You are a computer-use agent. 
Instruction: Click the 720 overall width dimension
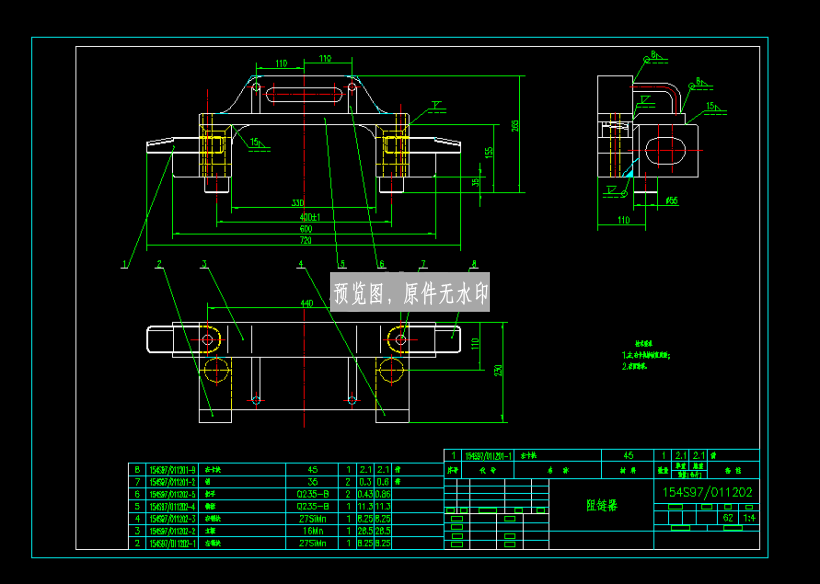[x=305, y=241]
